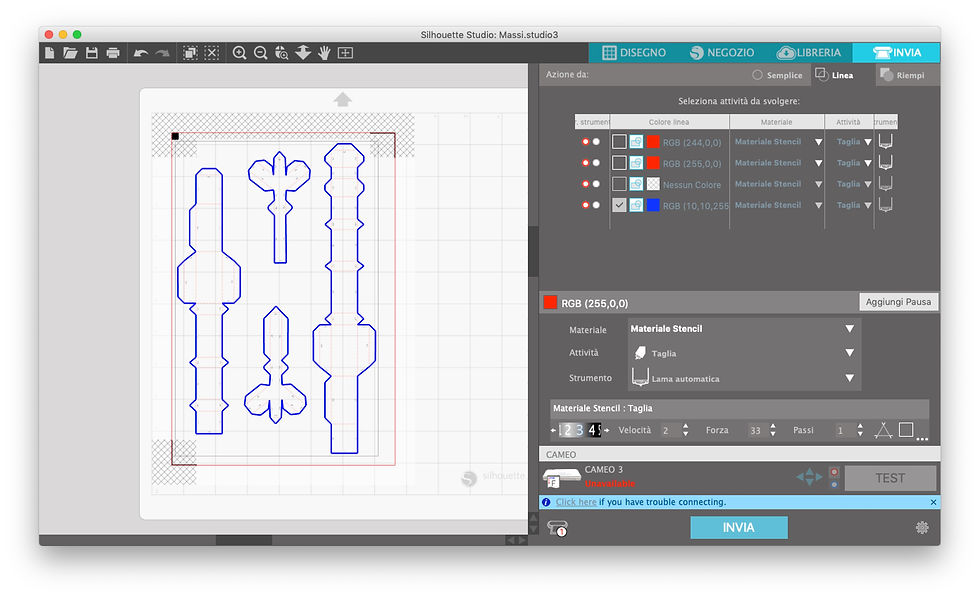Click the blue swatch next to RGB (10,10,255)
The width and height of the screenshot is (980, 598).
[x=652, y=205]
